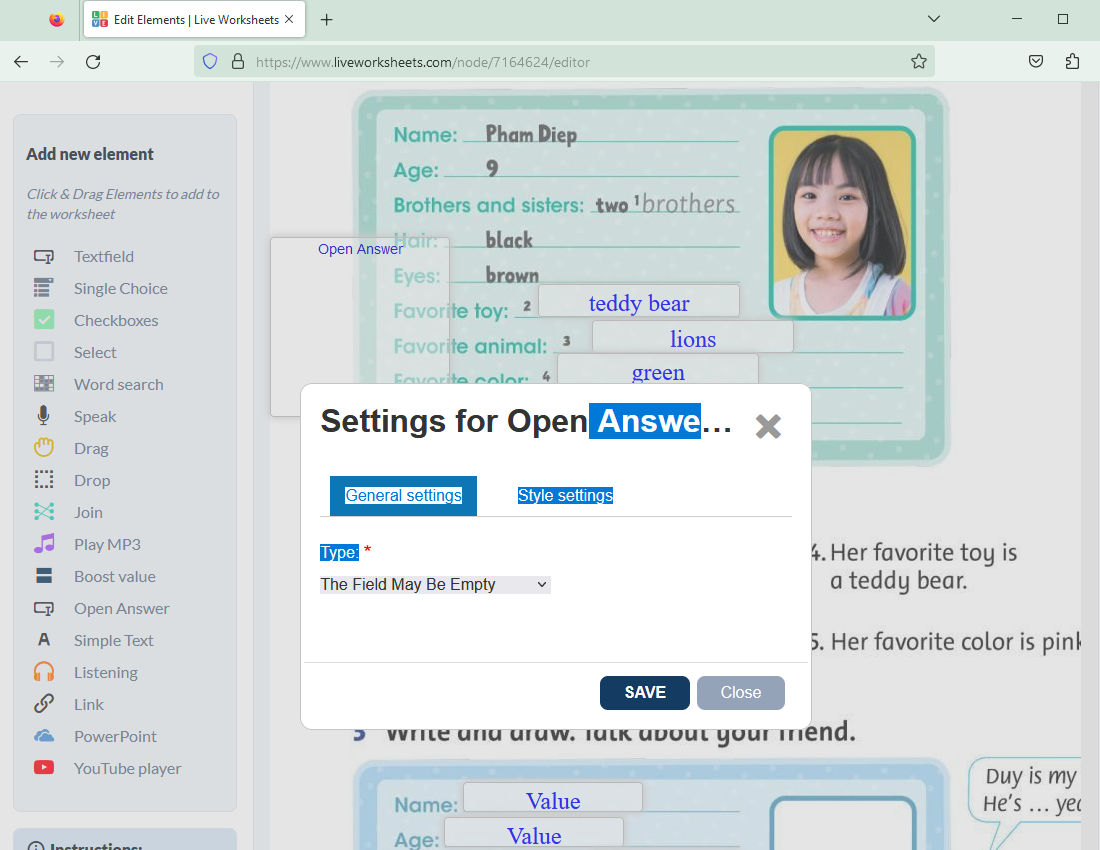This screenshot has width=1100, height=850.
Task: Pick the Word search grid icon
Action: tap(43, 385)
